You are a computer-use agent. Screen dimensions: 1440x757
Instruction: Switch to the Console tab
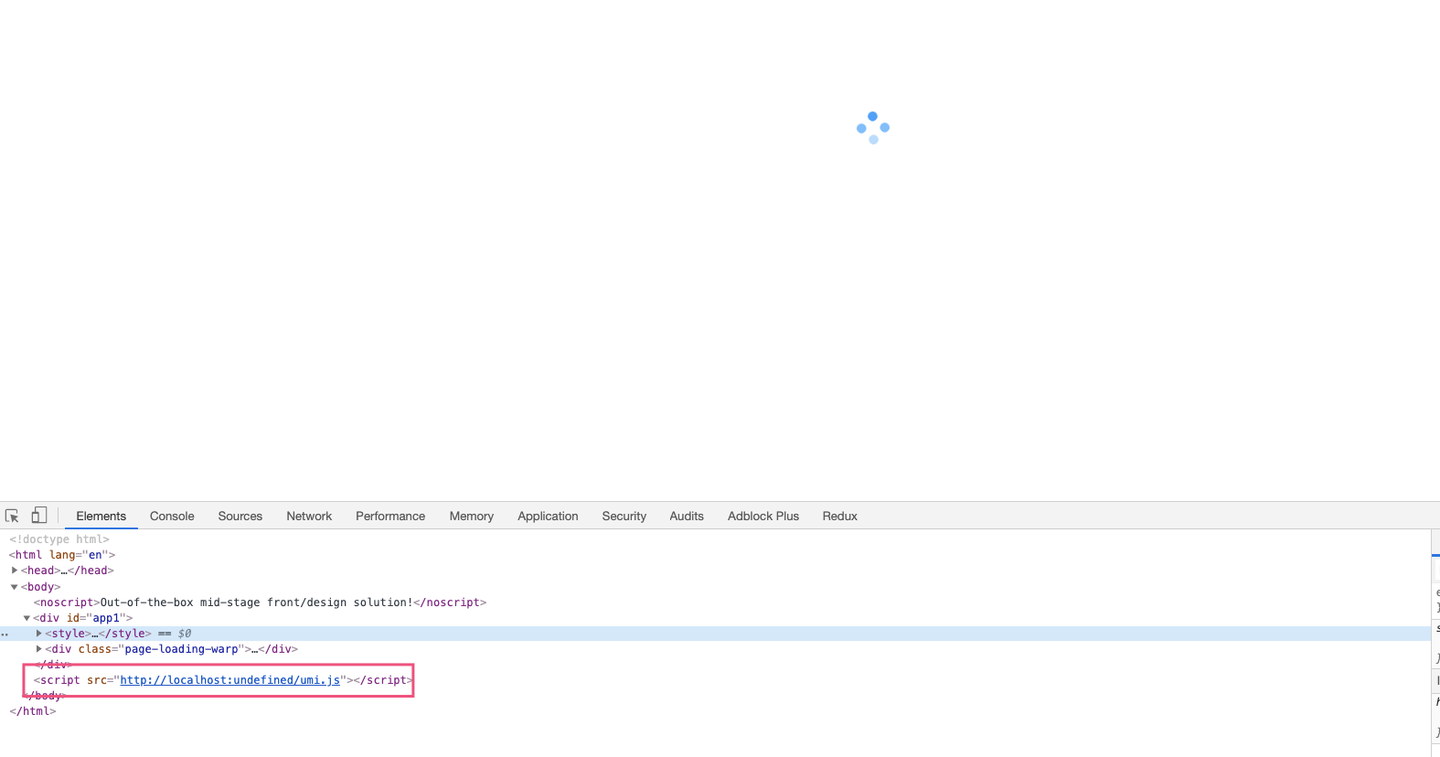pos(172,516)
